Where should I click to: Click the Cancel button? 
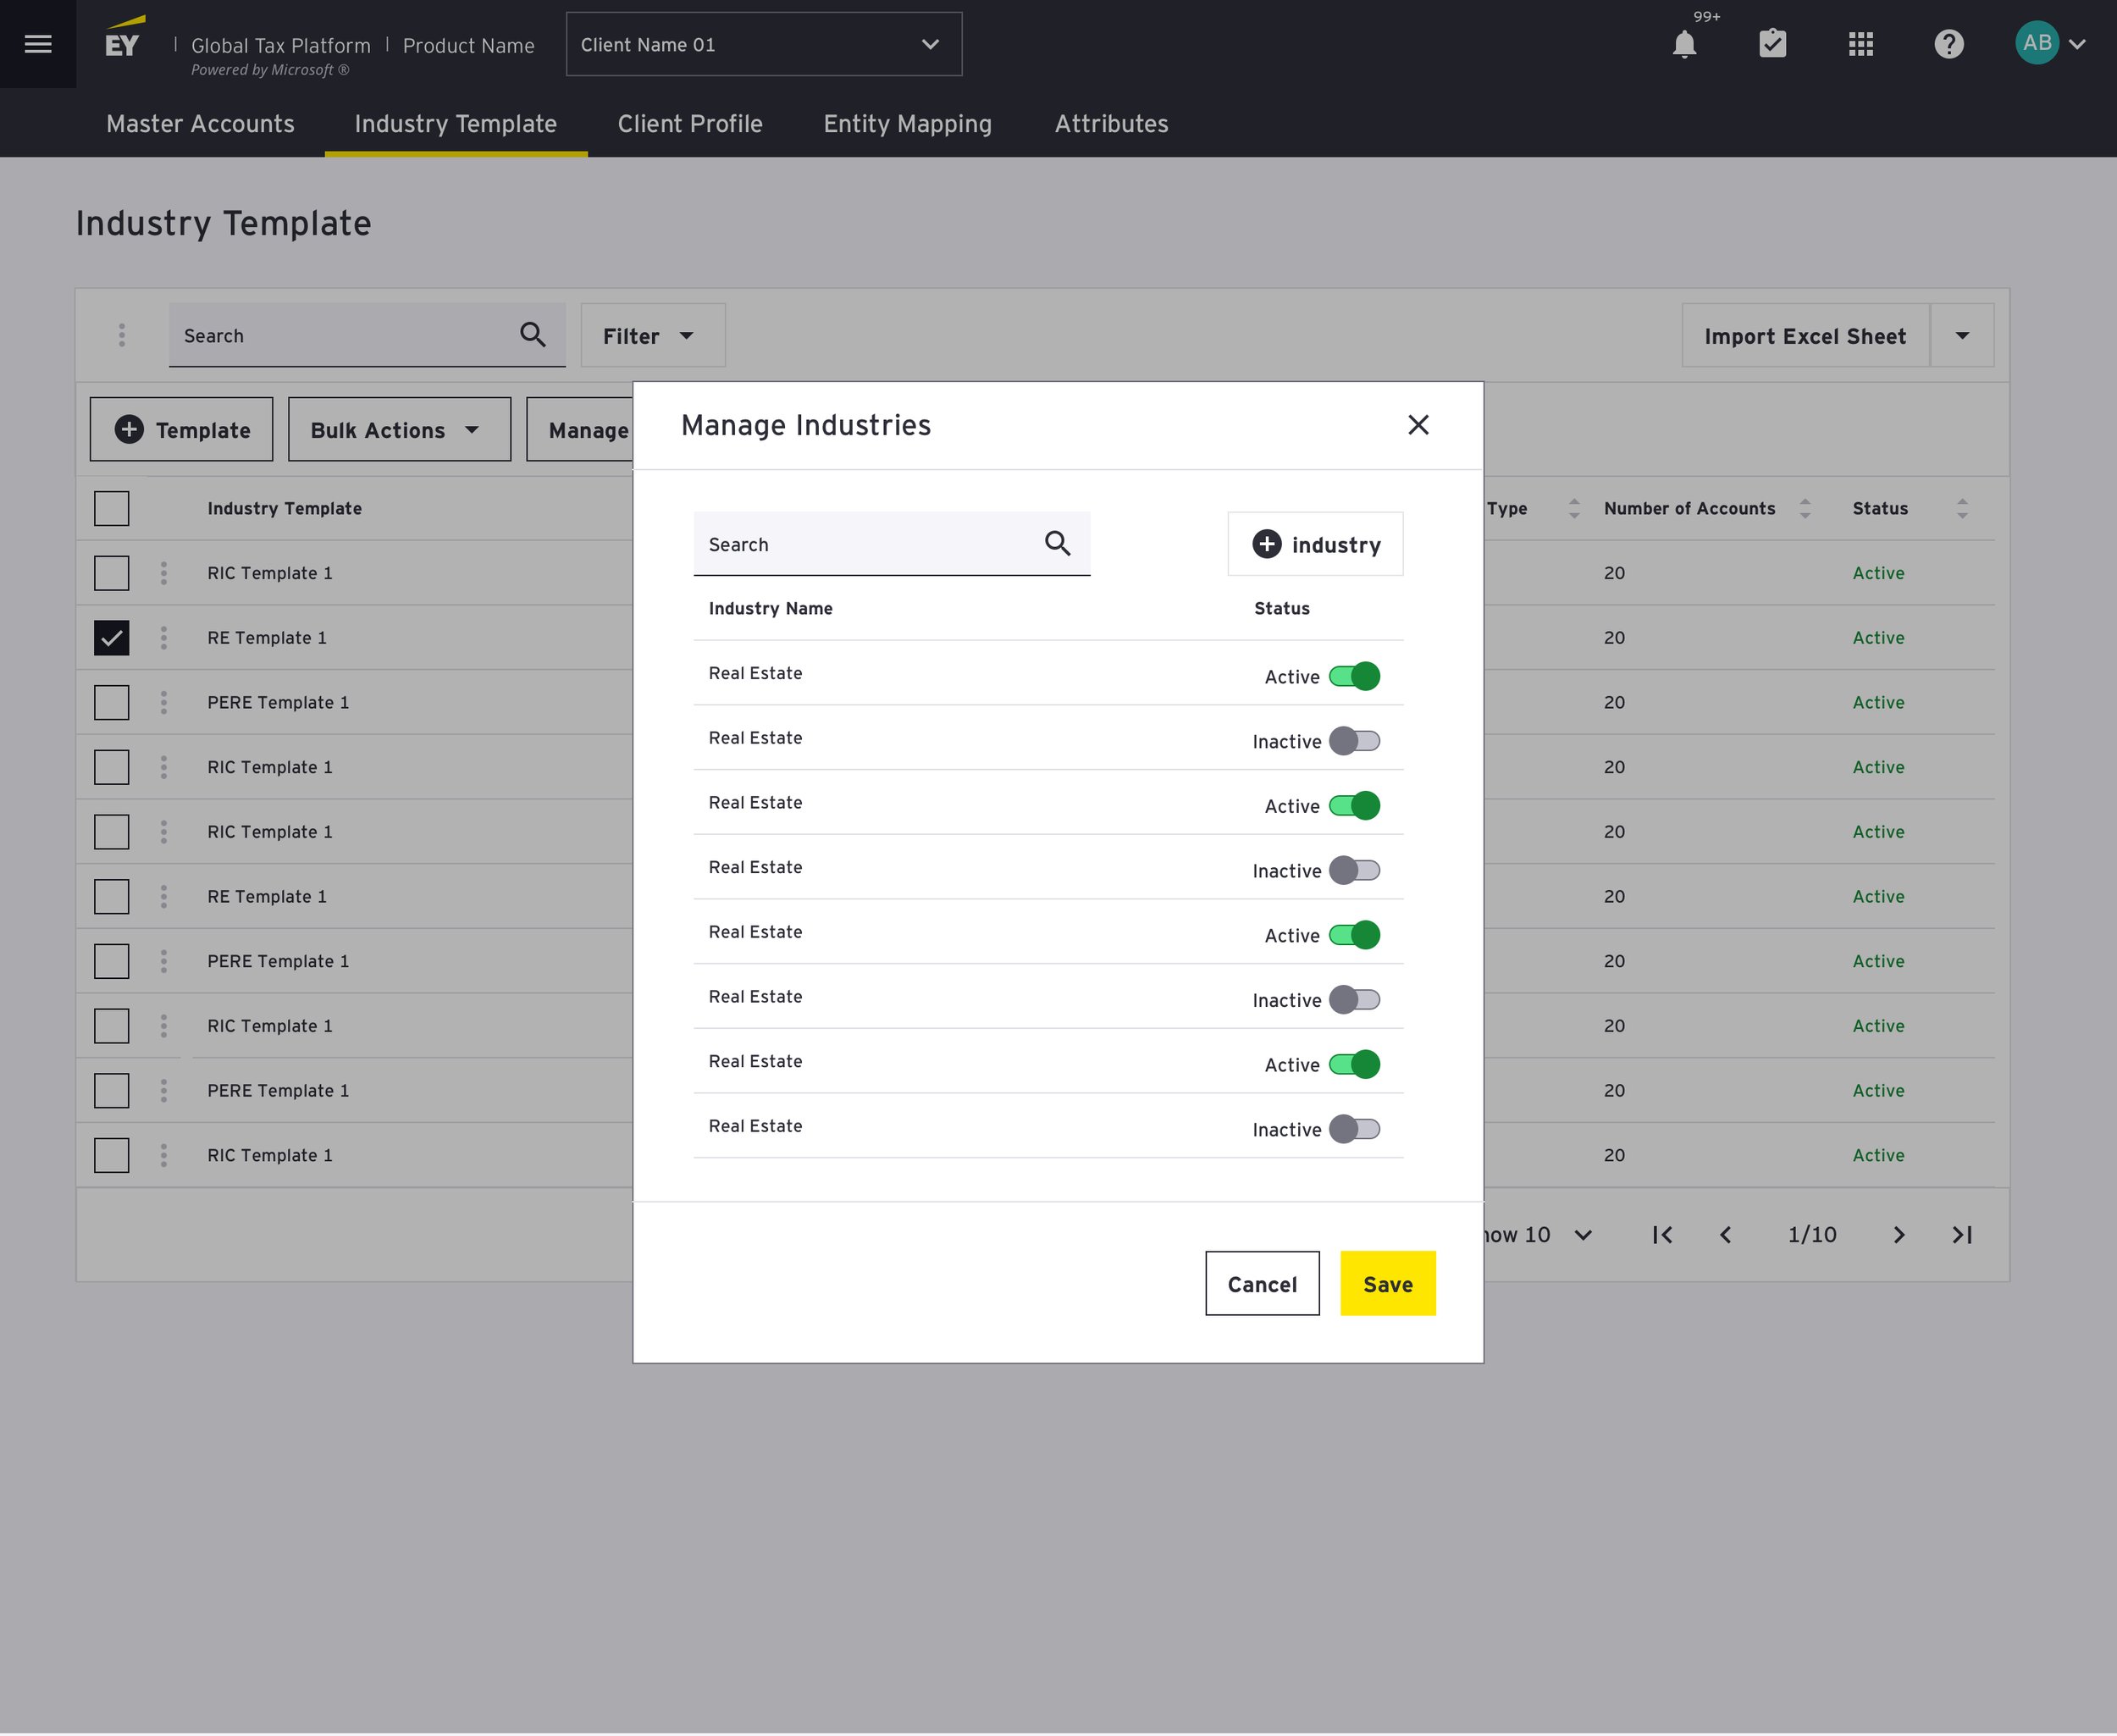[1262, 1283]
